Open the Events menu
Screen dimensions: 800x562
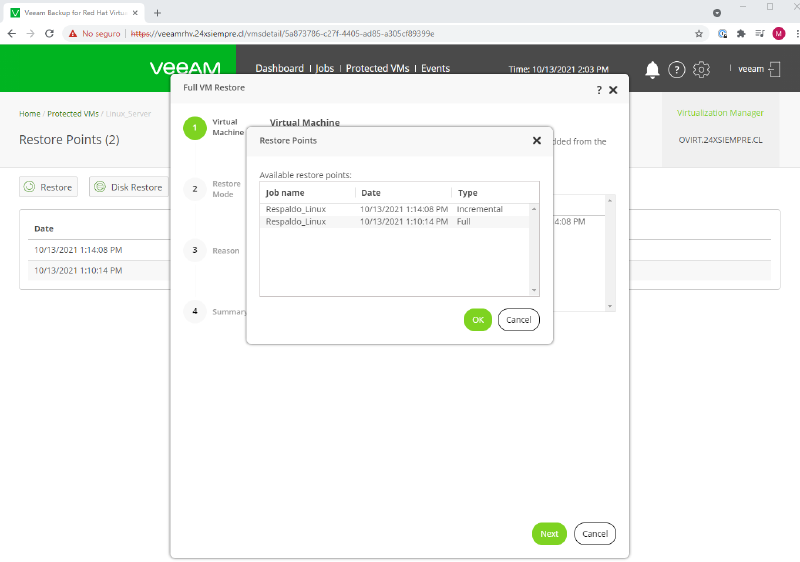point(435,68)
